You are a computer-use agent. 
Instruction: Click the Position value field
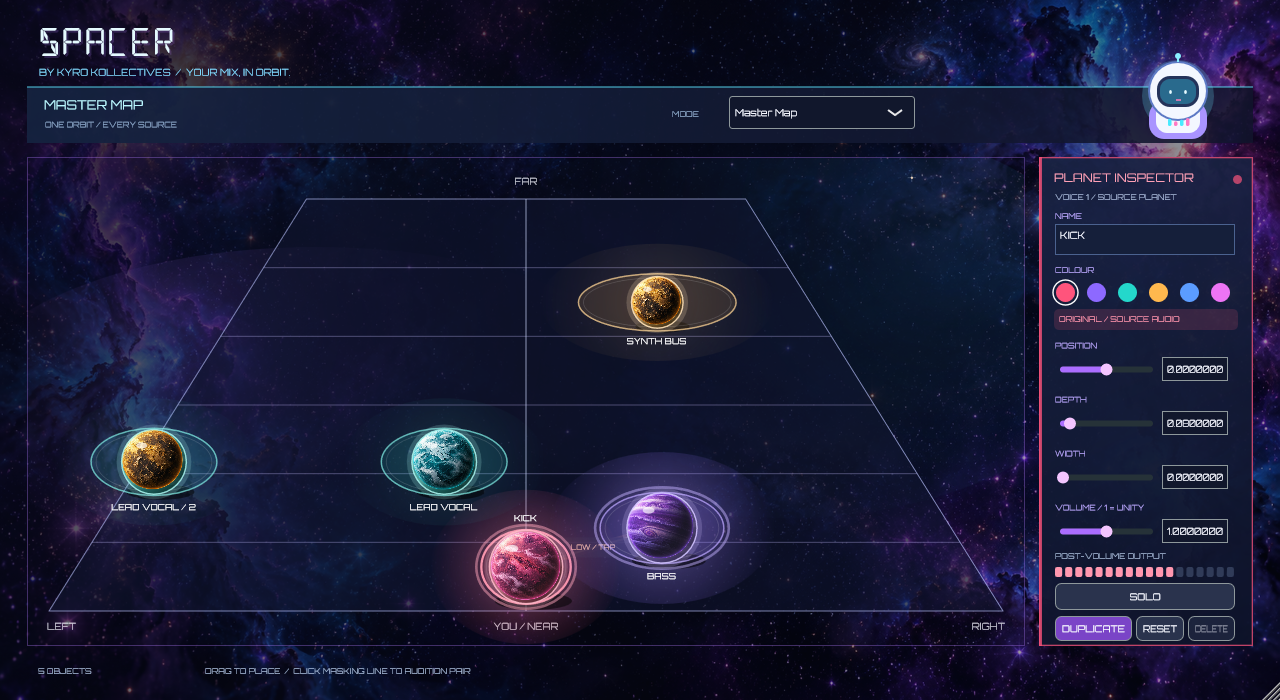(1195, 369)
